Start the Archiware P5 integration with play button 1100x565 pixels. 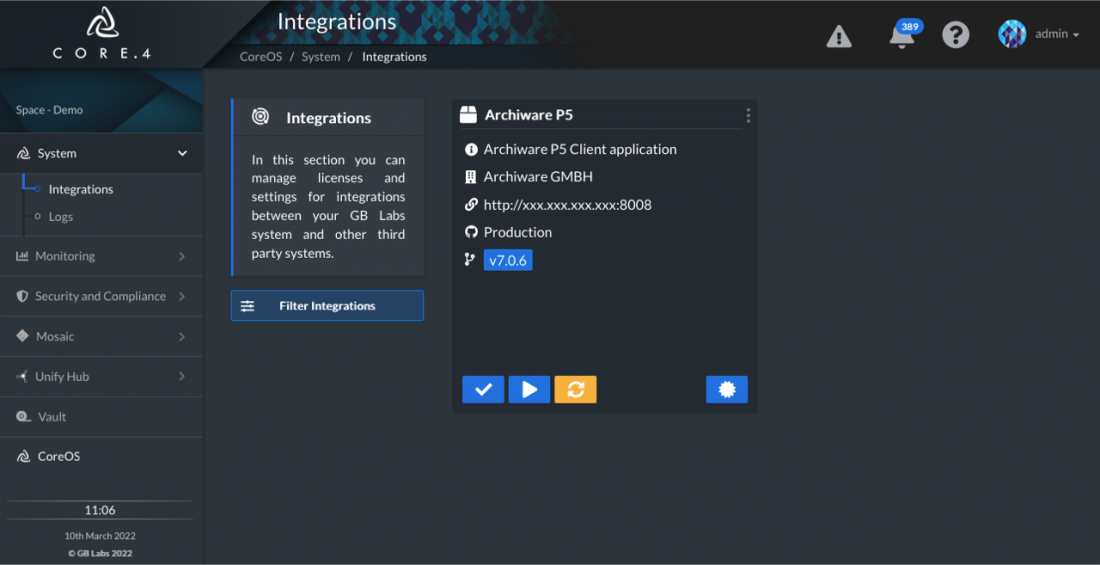tap(530, 390)
